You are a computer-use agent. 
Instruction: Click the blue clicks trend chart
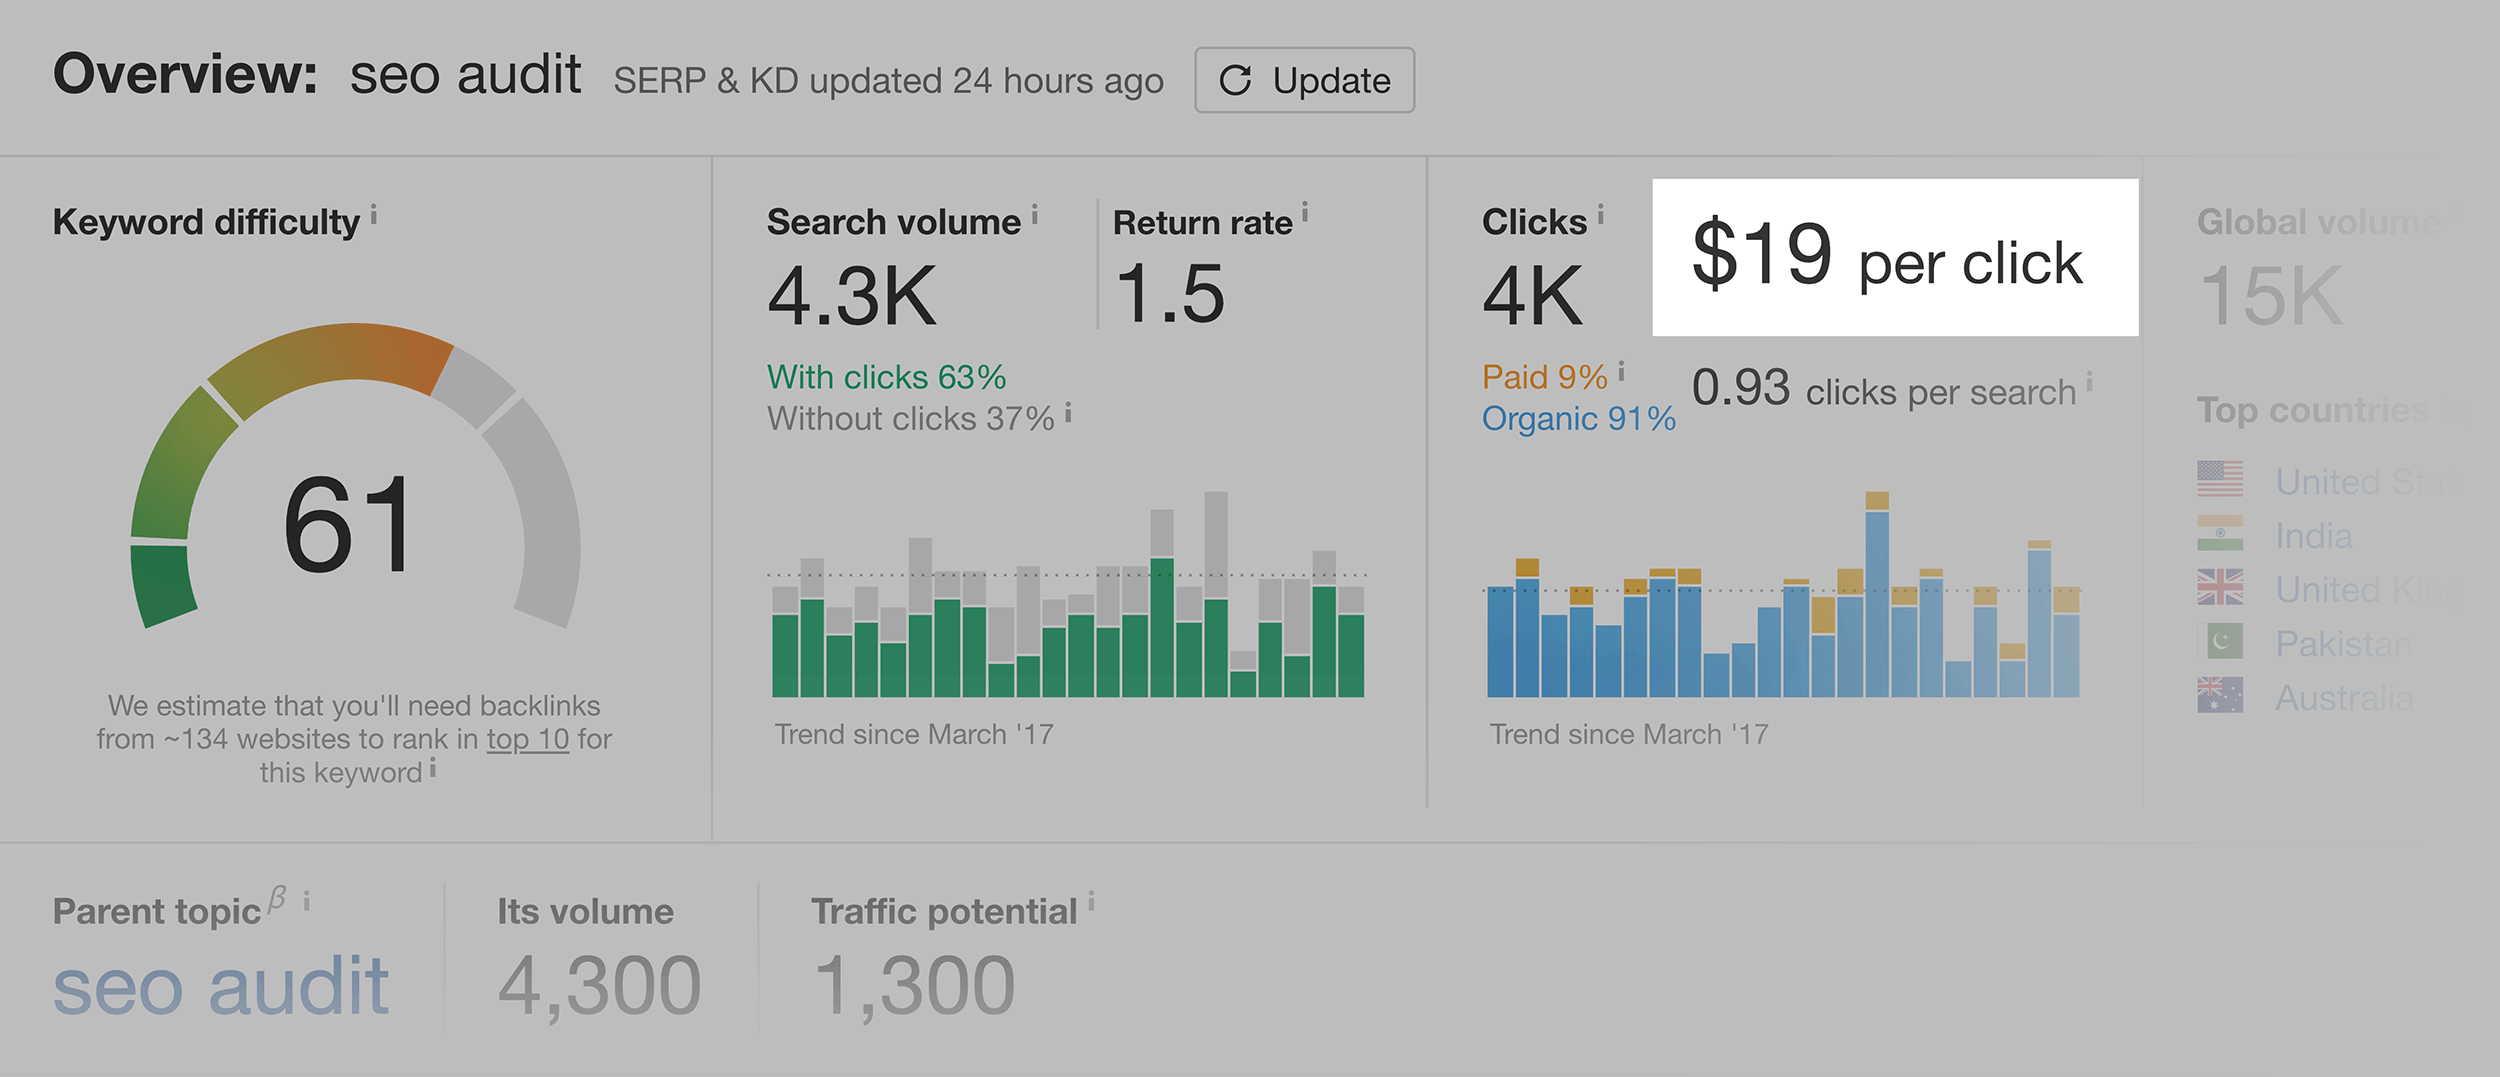[1783, 594]
